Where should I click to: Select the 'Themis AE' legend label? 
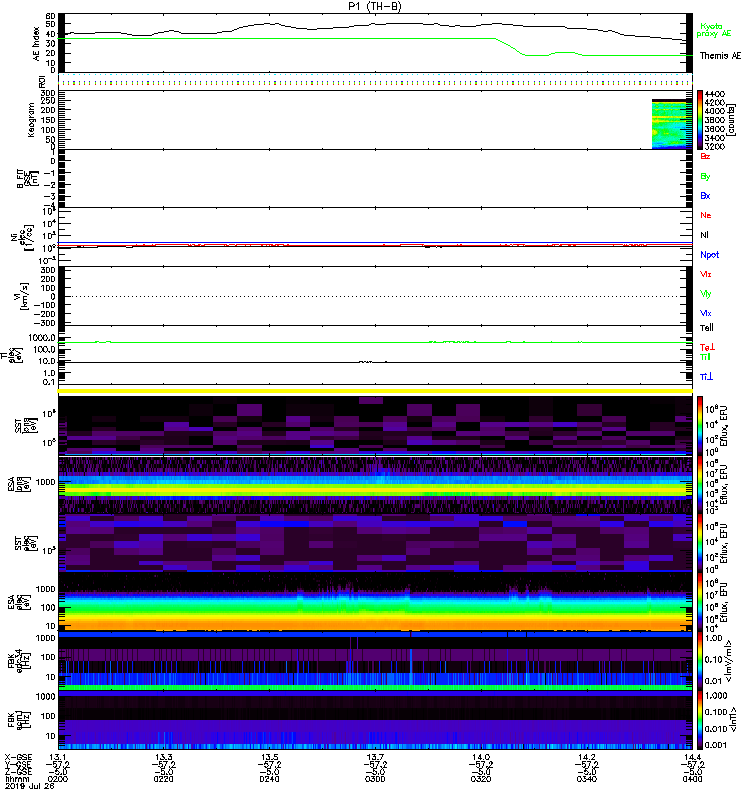[x=720, y=56]
